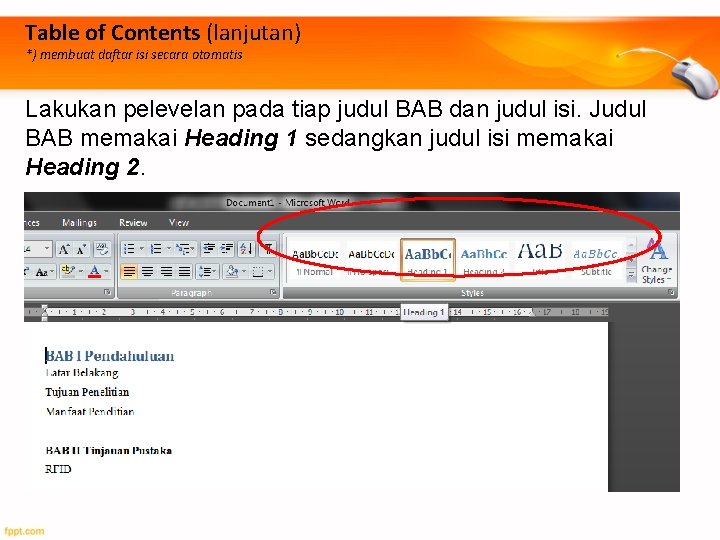This screenshot has height=540, width=720.
Task: Open the Numbering dropdown arrow
Action: point(169,249)
